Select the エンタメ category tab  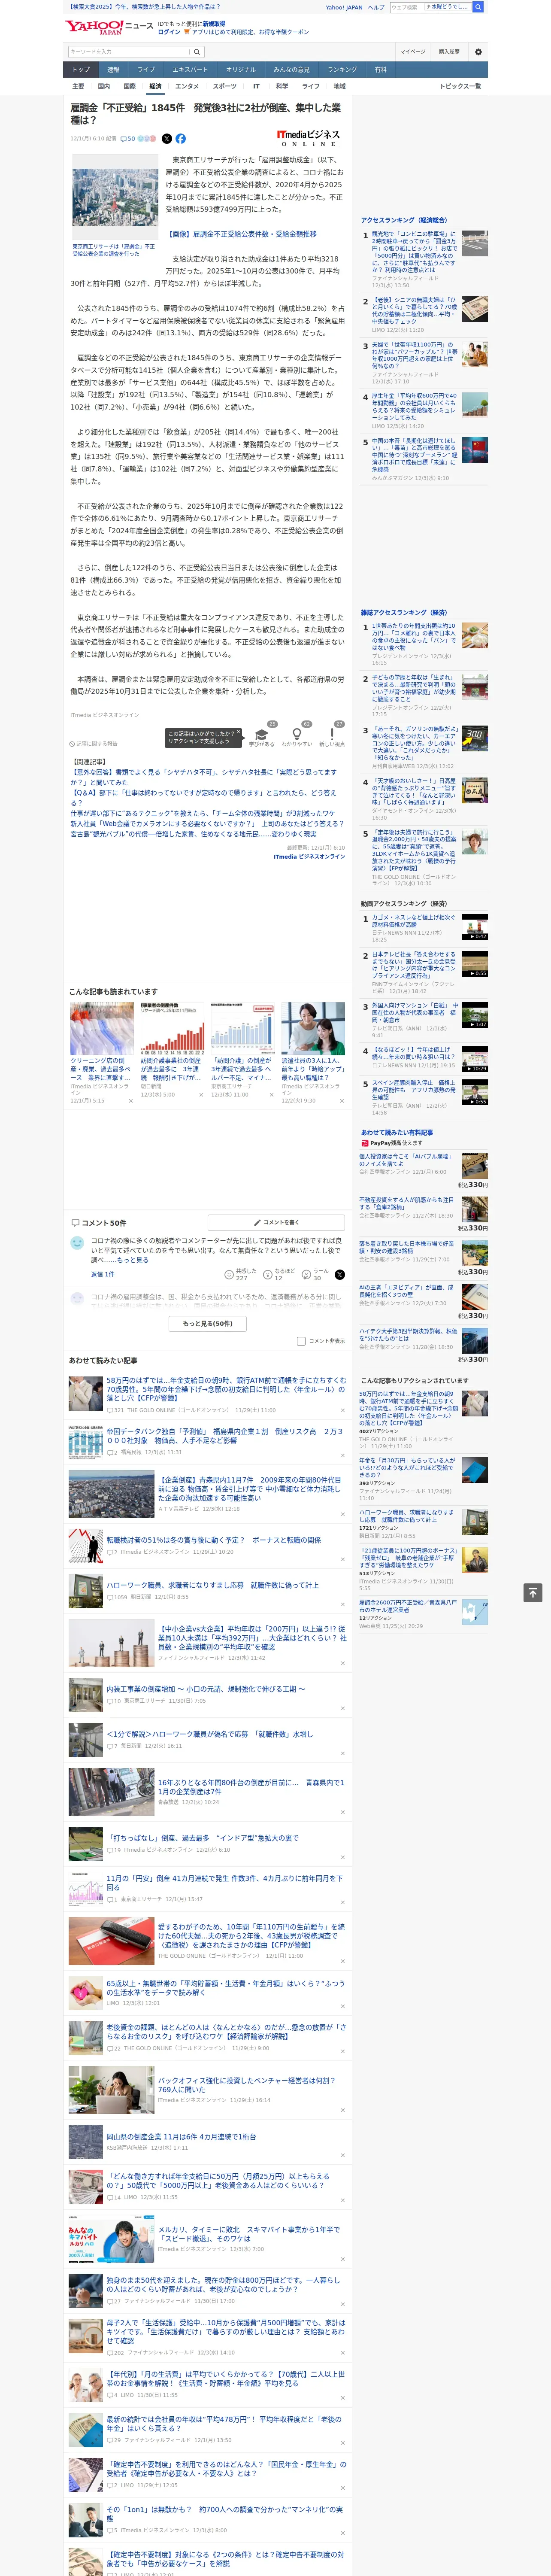point(187,87)
